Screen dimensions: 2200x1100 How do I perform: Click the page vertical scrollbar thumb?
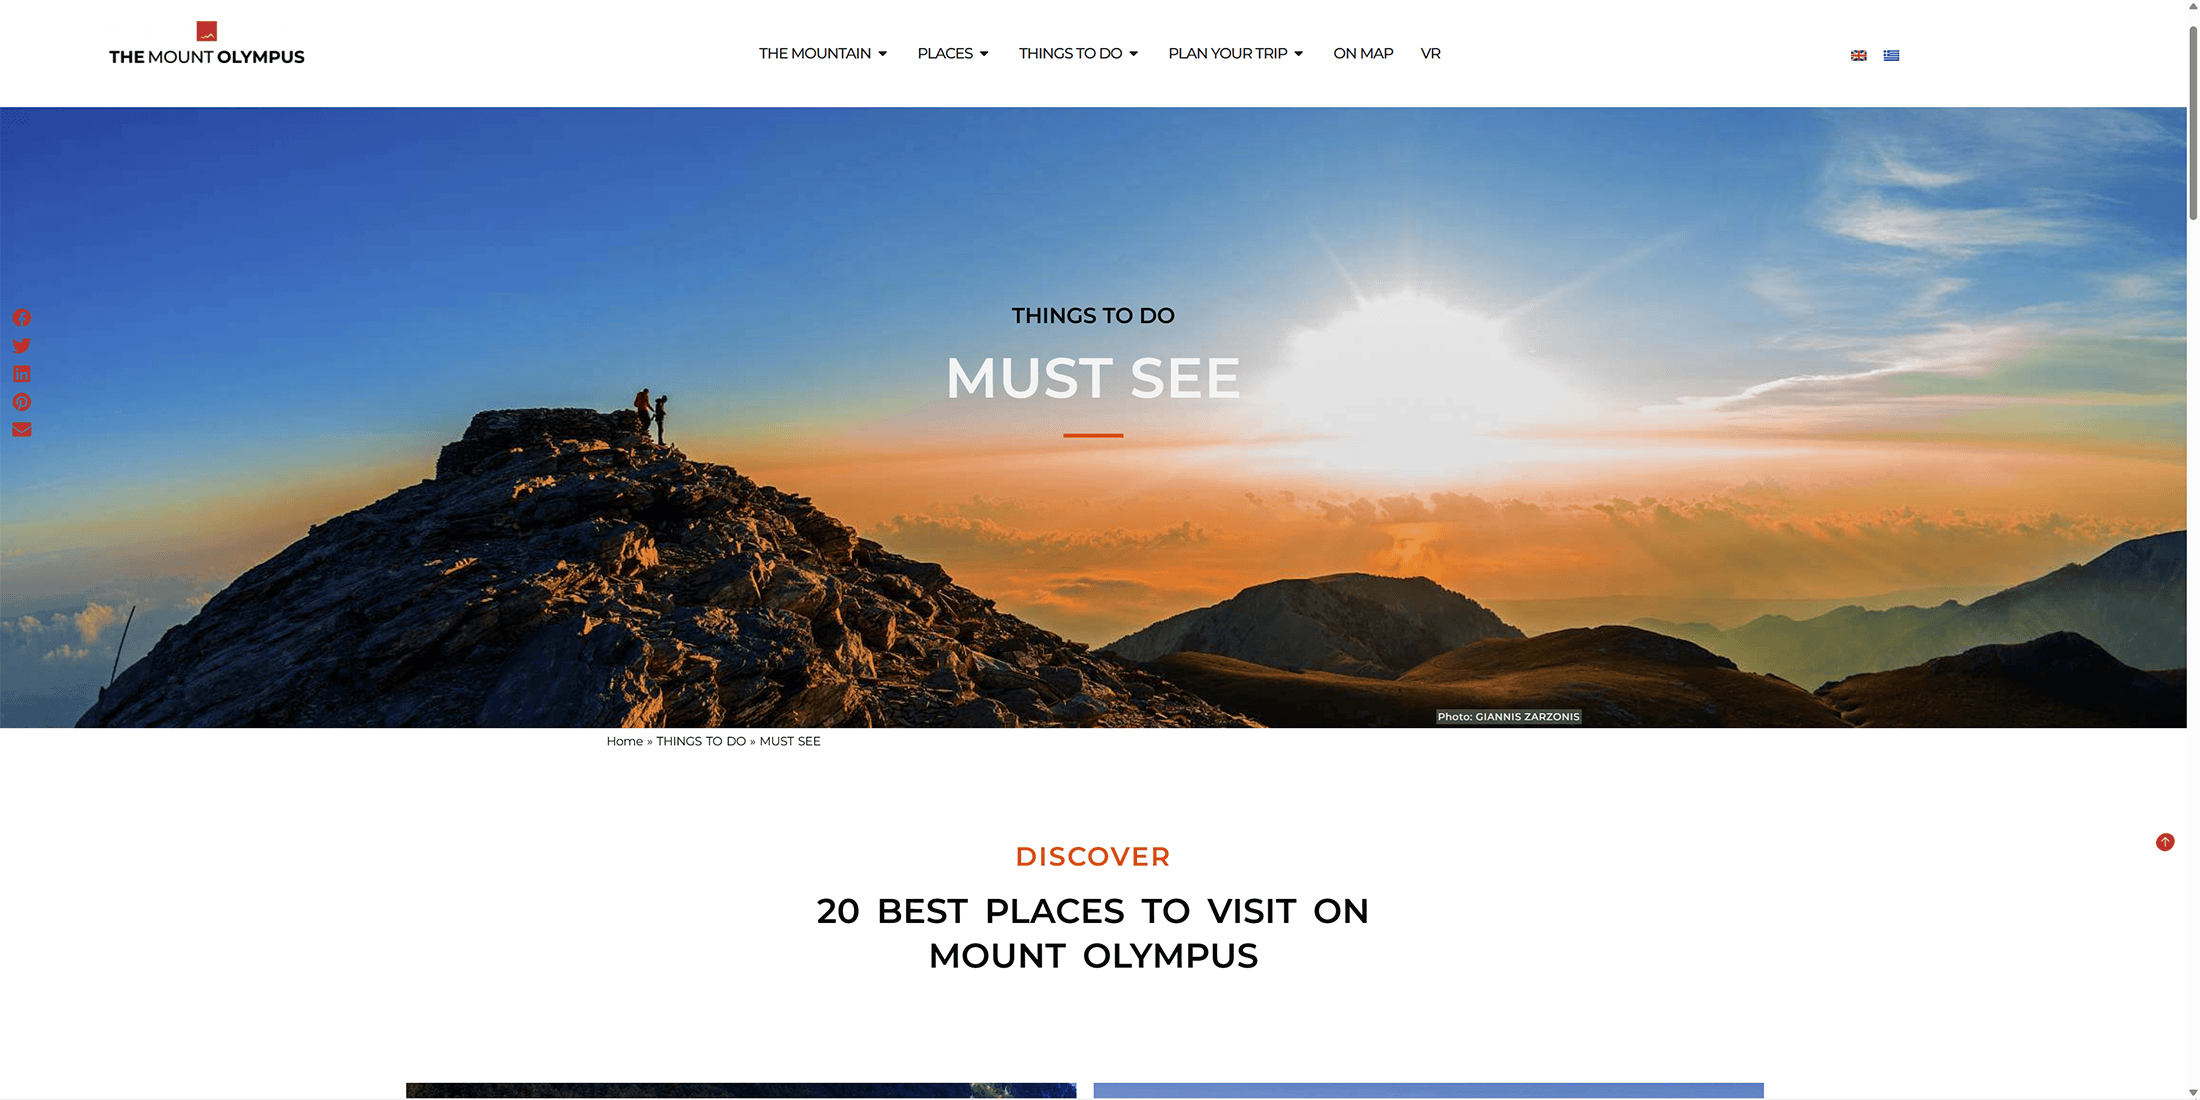(x=2193, y=120)
